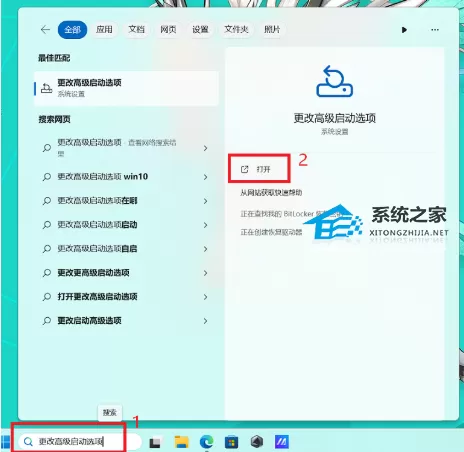
Task: Click search magnifier icon beside 自启 suggestion
Action: point(47,249)
